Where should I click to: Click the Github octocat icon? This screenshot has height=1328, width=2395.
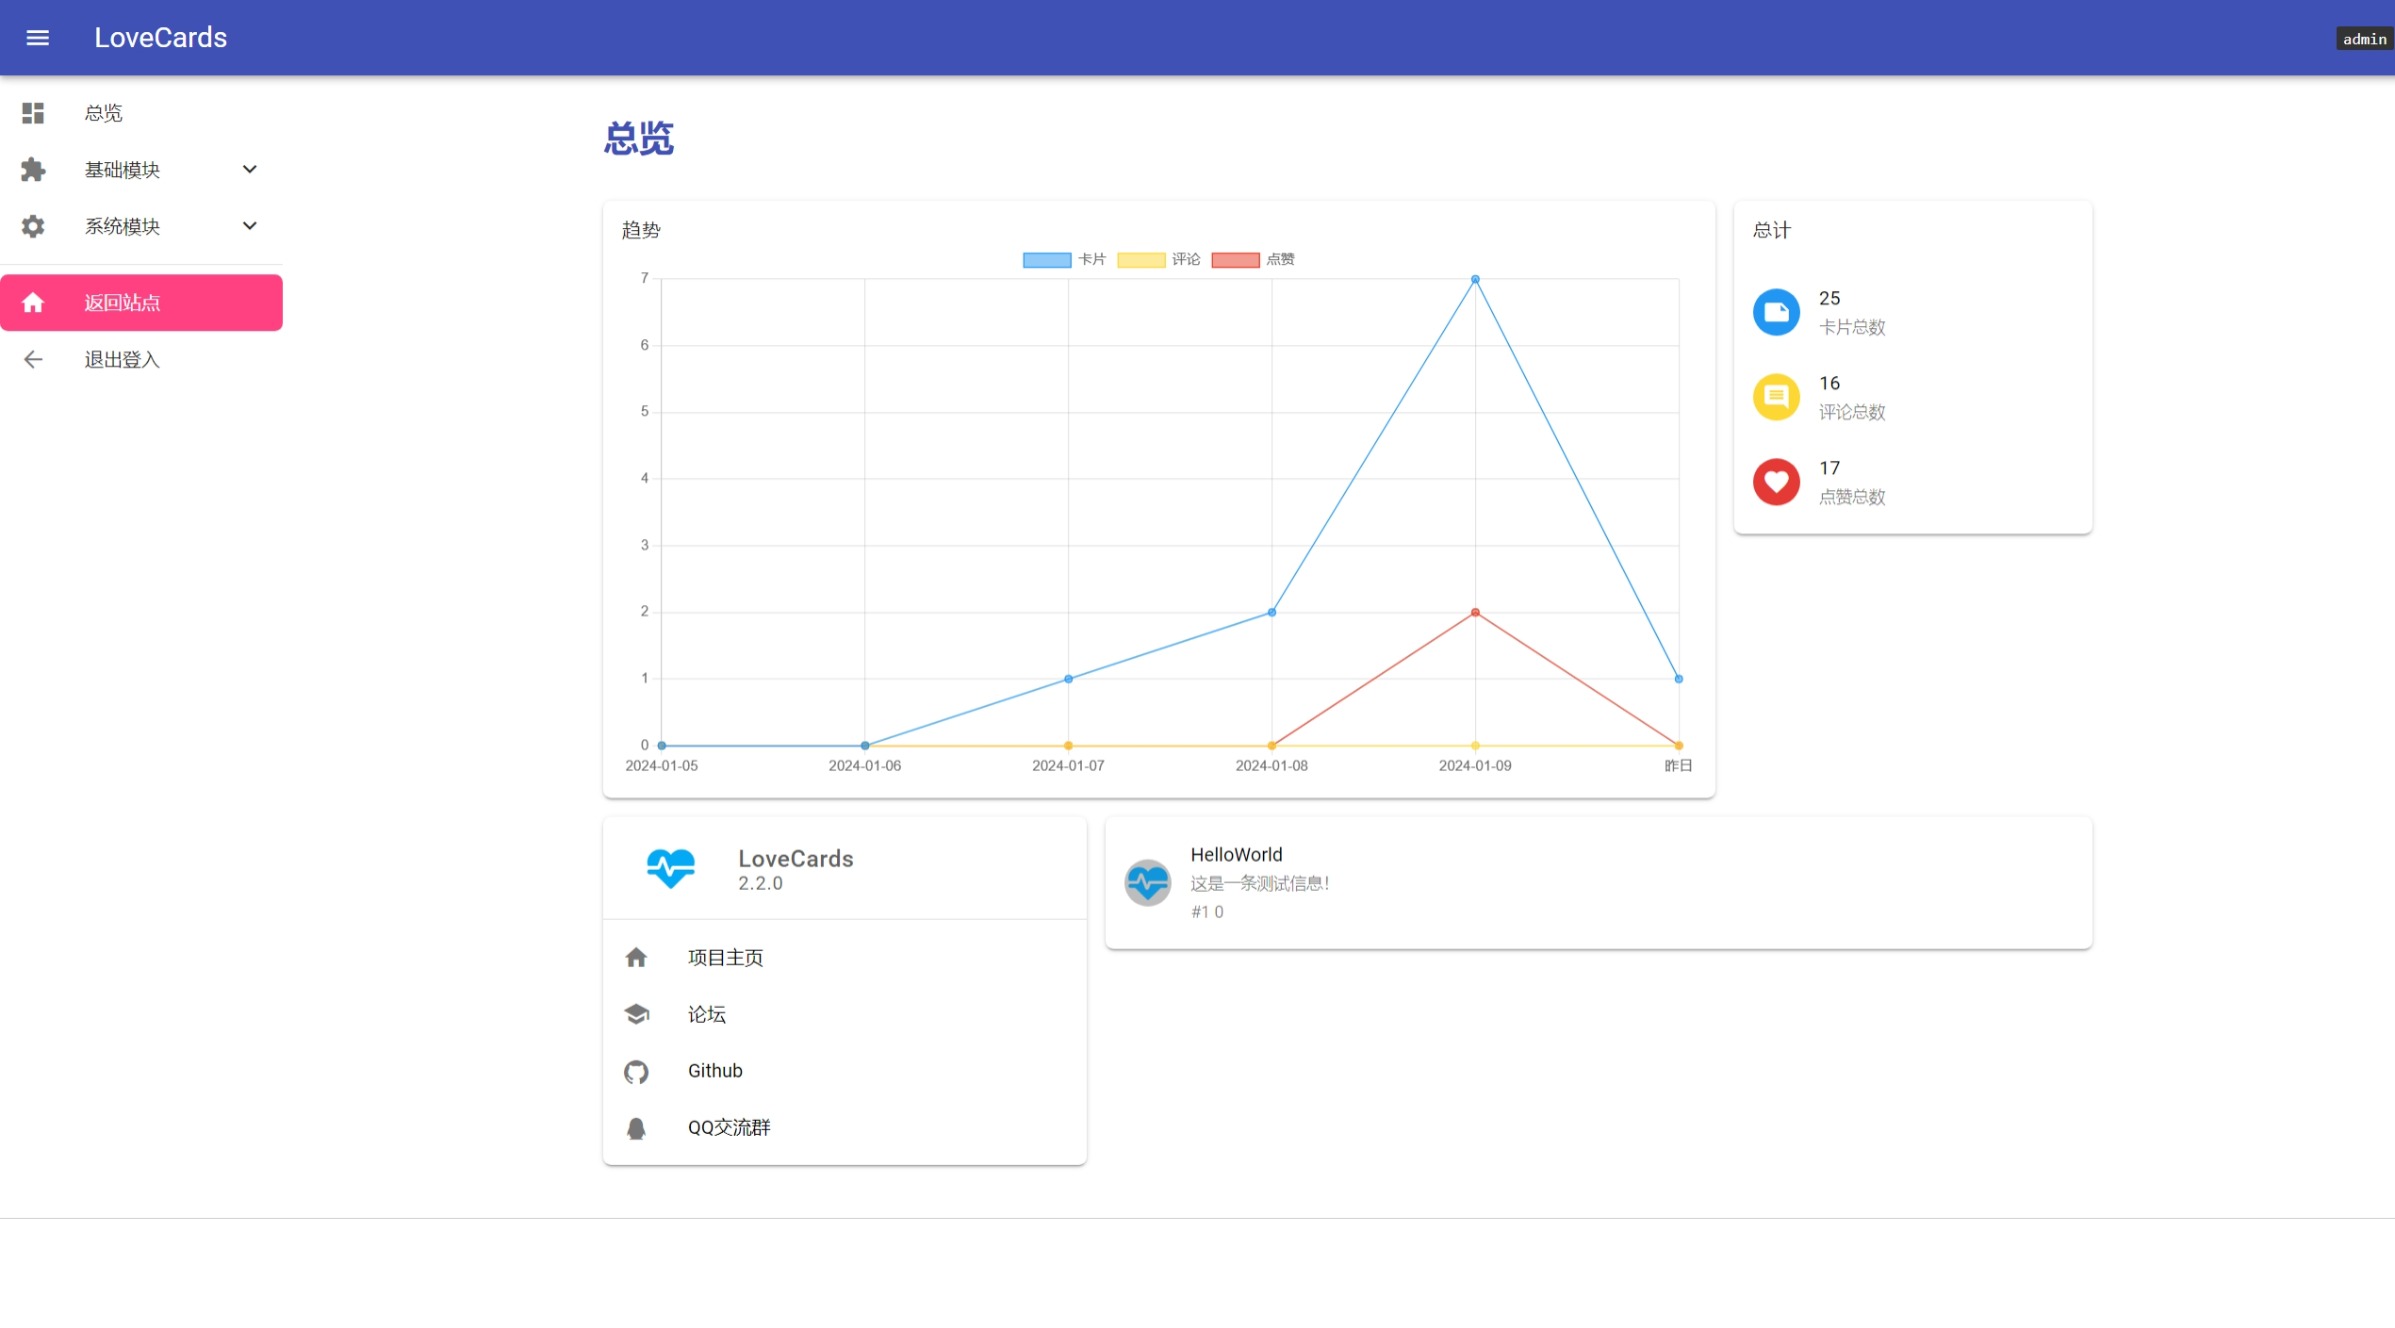636,1072
